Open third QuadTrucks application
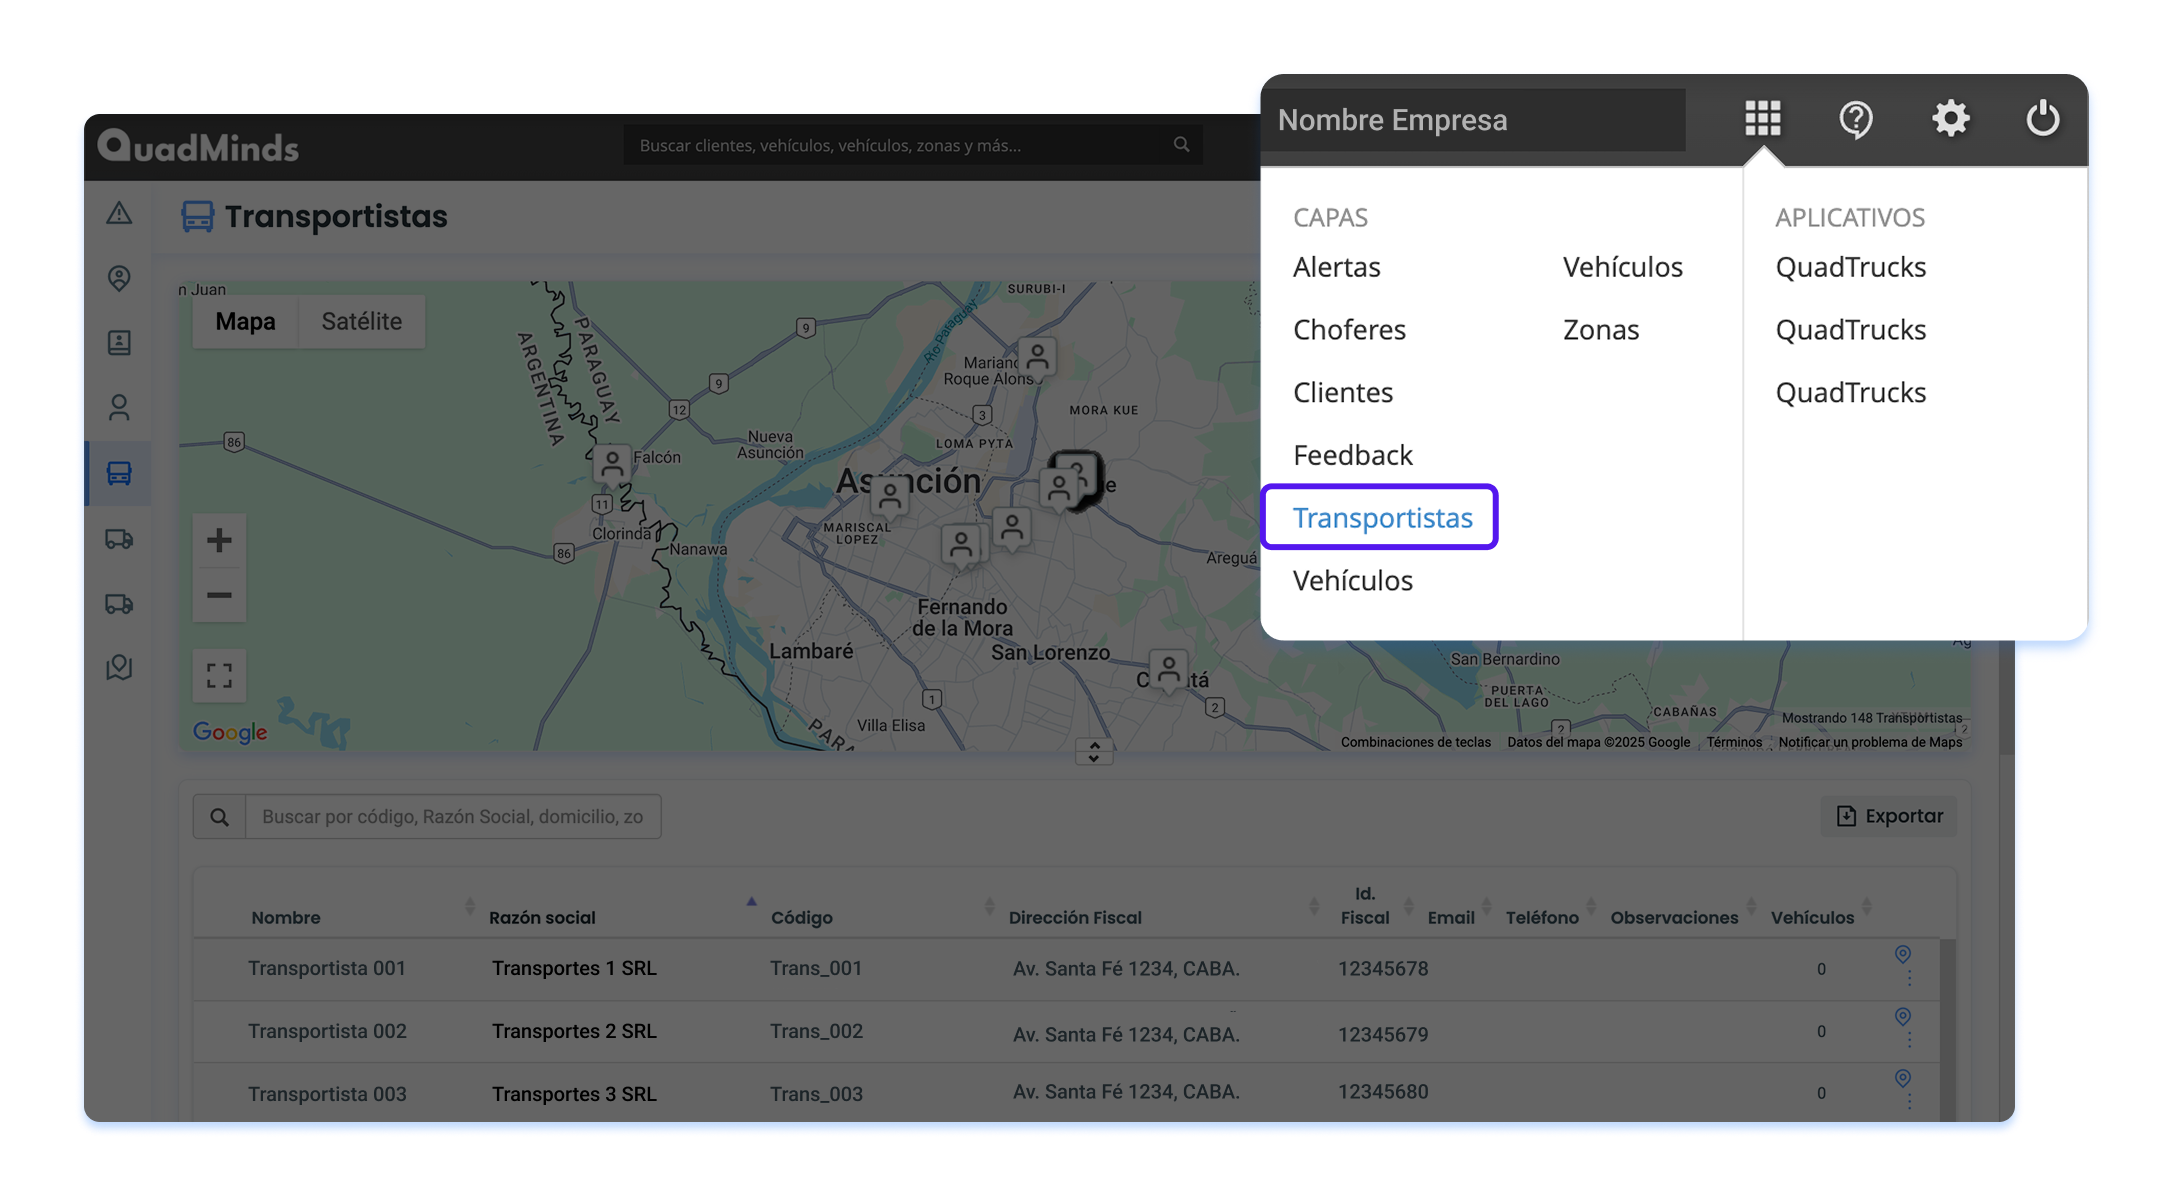Viewport: 2166px width, 1198px height. [x=1850, y=392]
